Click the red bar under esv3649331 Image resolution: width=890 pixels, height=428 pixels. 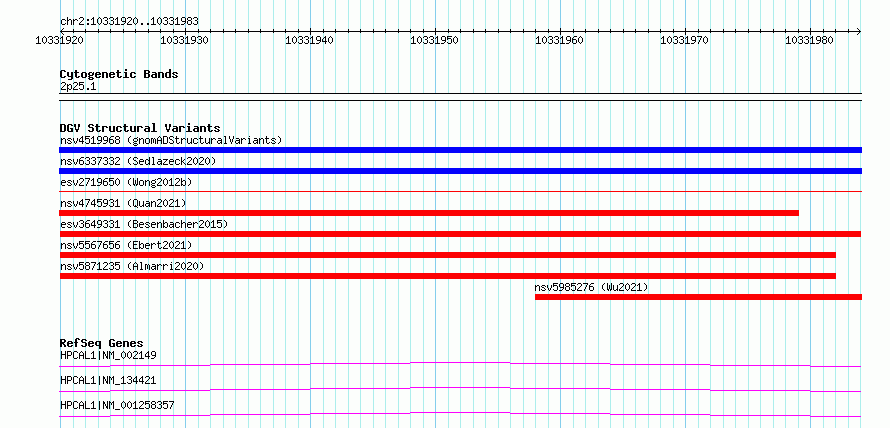coord(460,234)
